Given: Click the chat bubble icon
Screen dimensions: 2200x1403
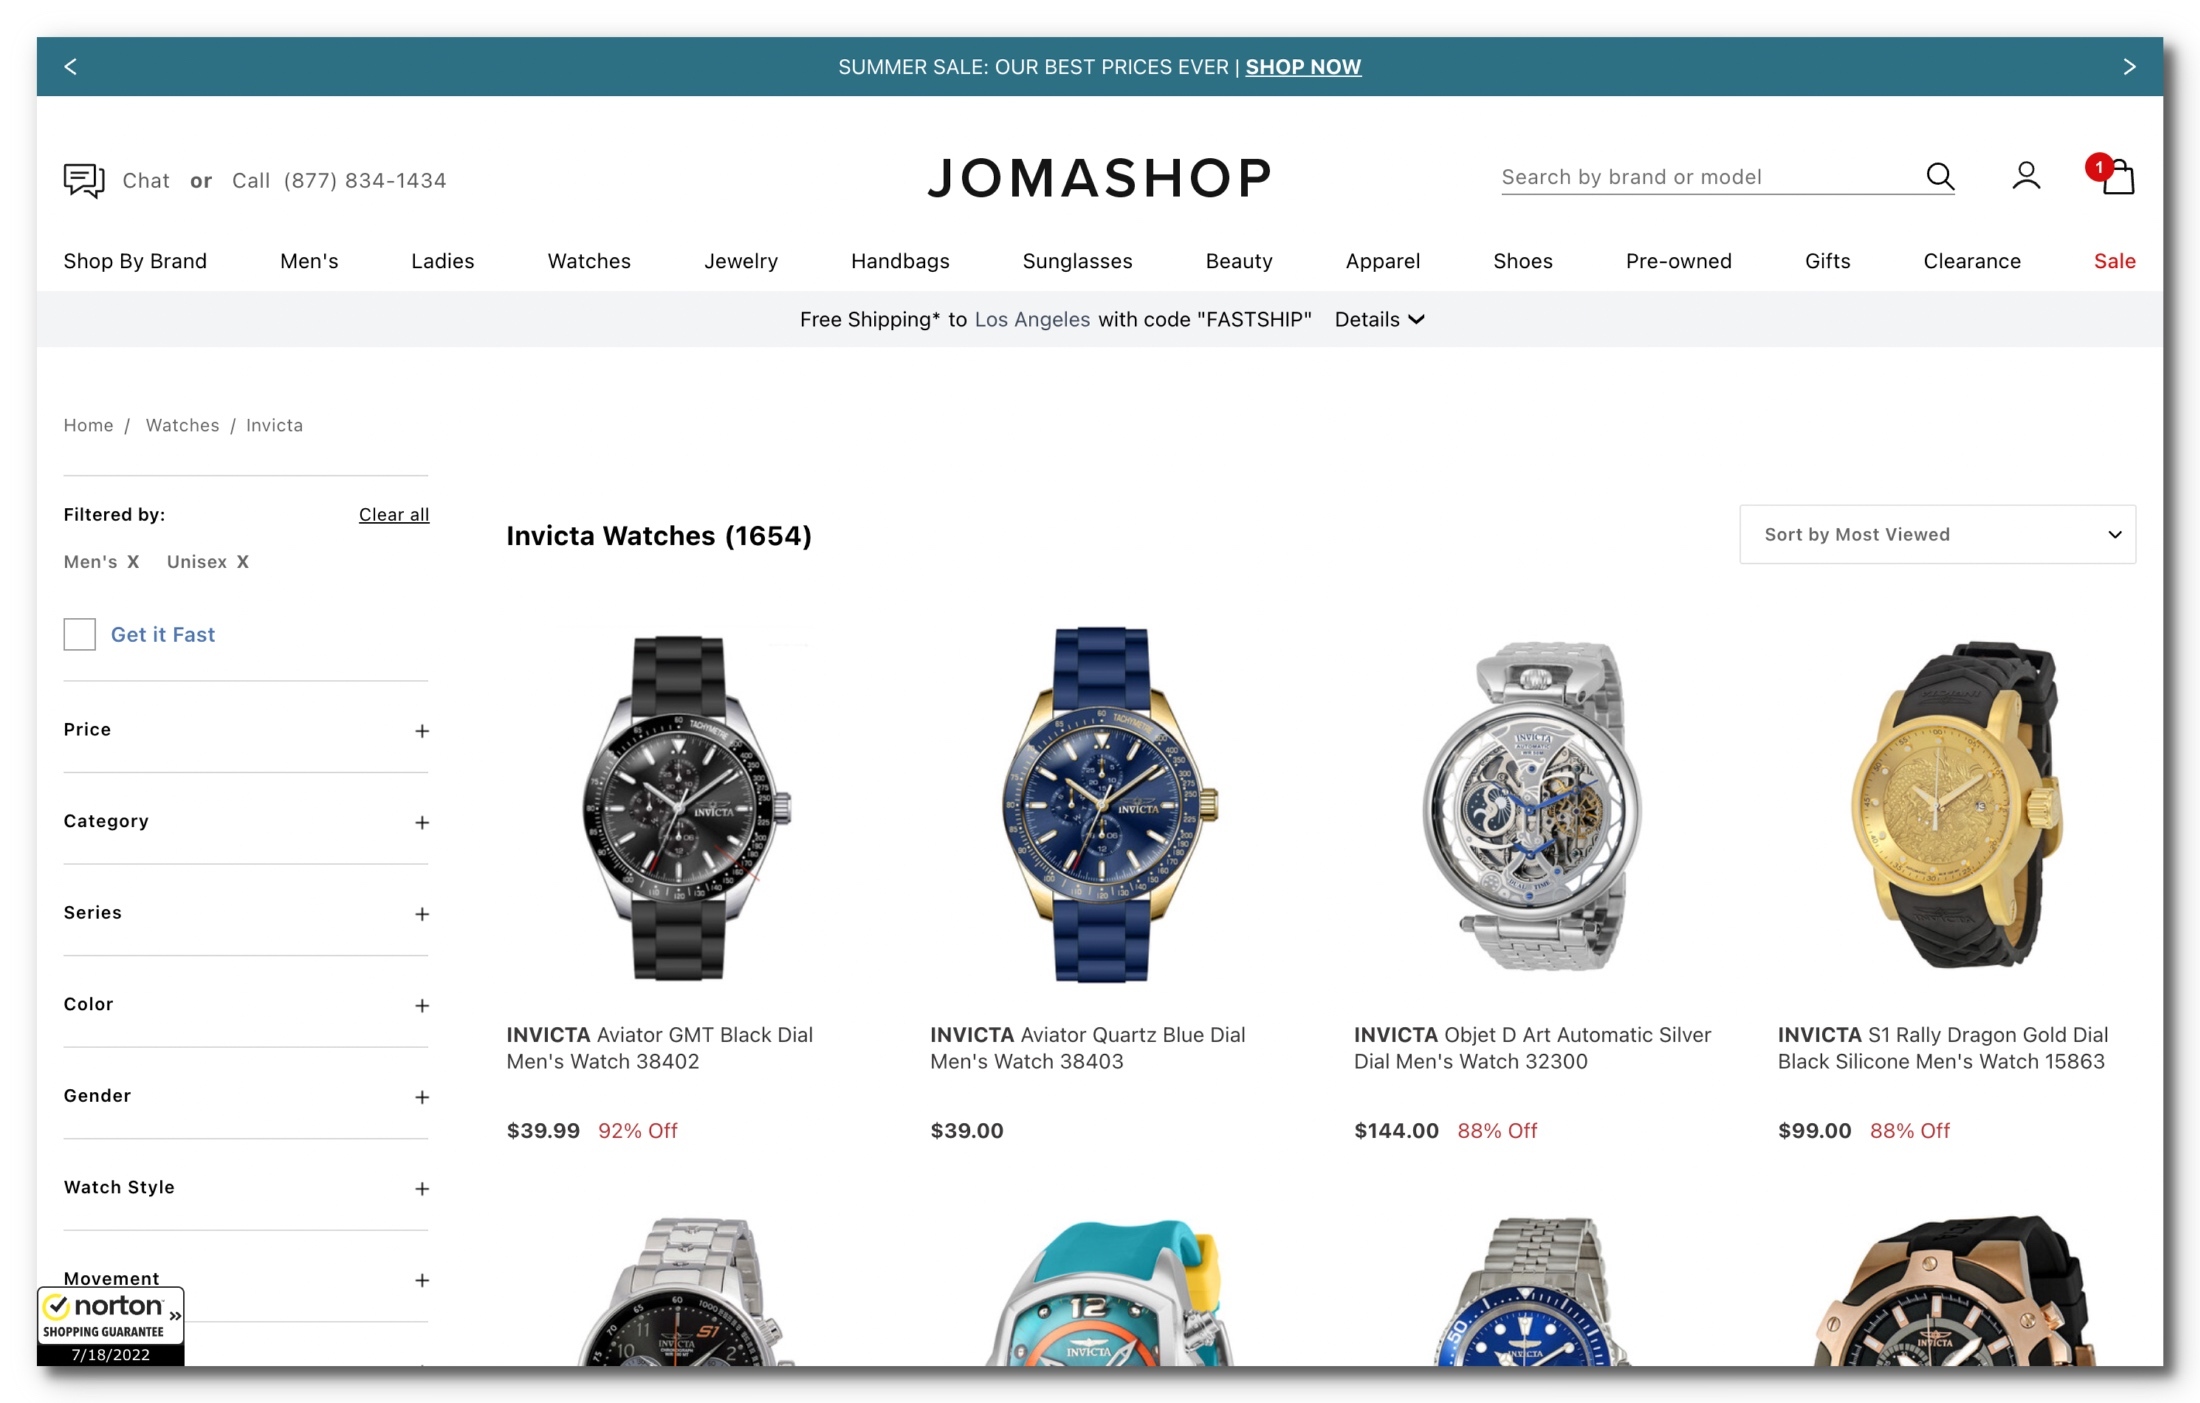Looking at the screenshot, I should (84, 180).
